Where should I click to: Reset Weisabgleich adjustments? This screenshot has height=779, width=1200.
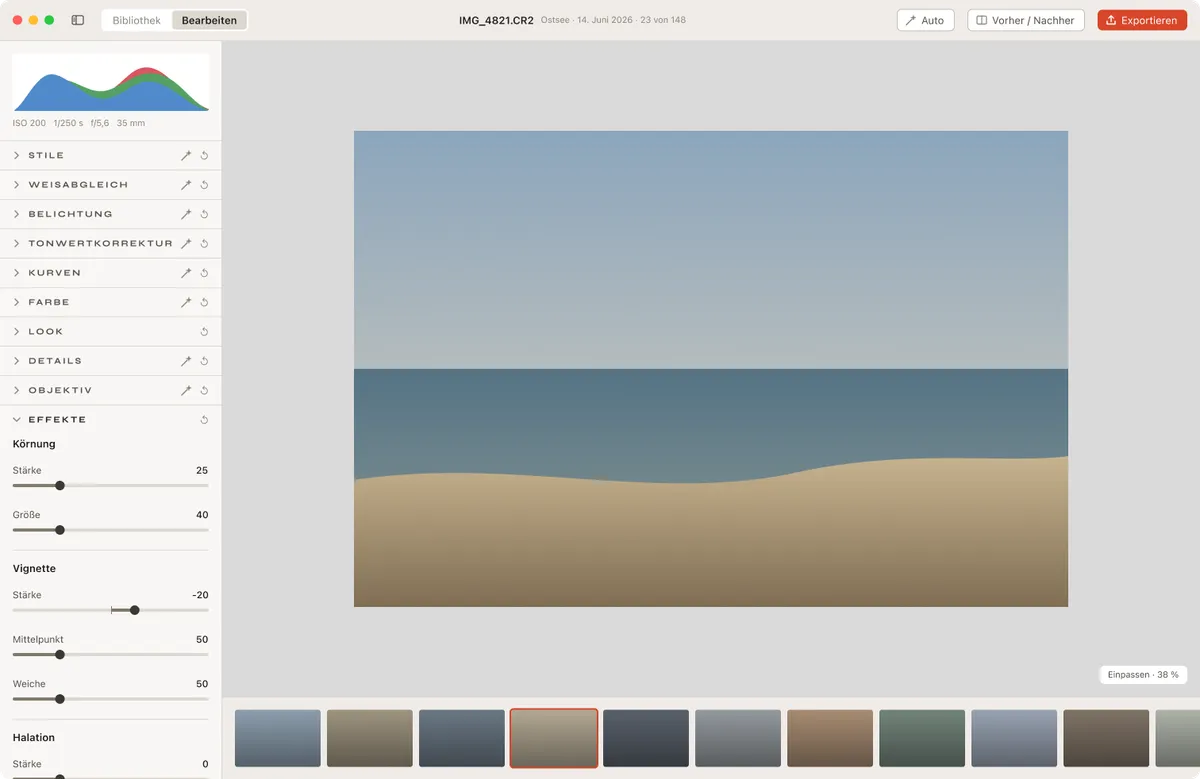click(x=204, y=185)
